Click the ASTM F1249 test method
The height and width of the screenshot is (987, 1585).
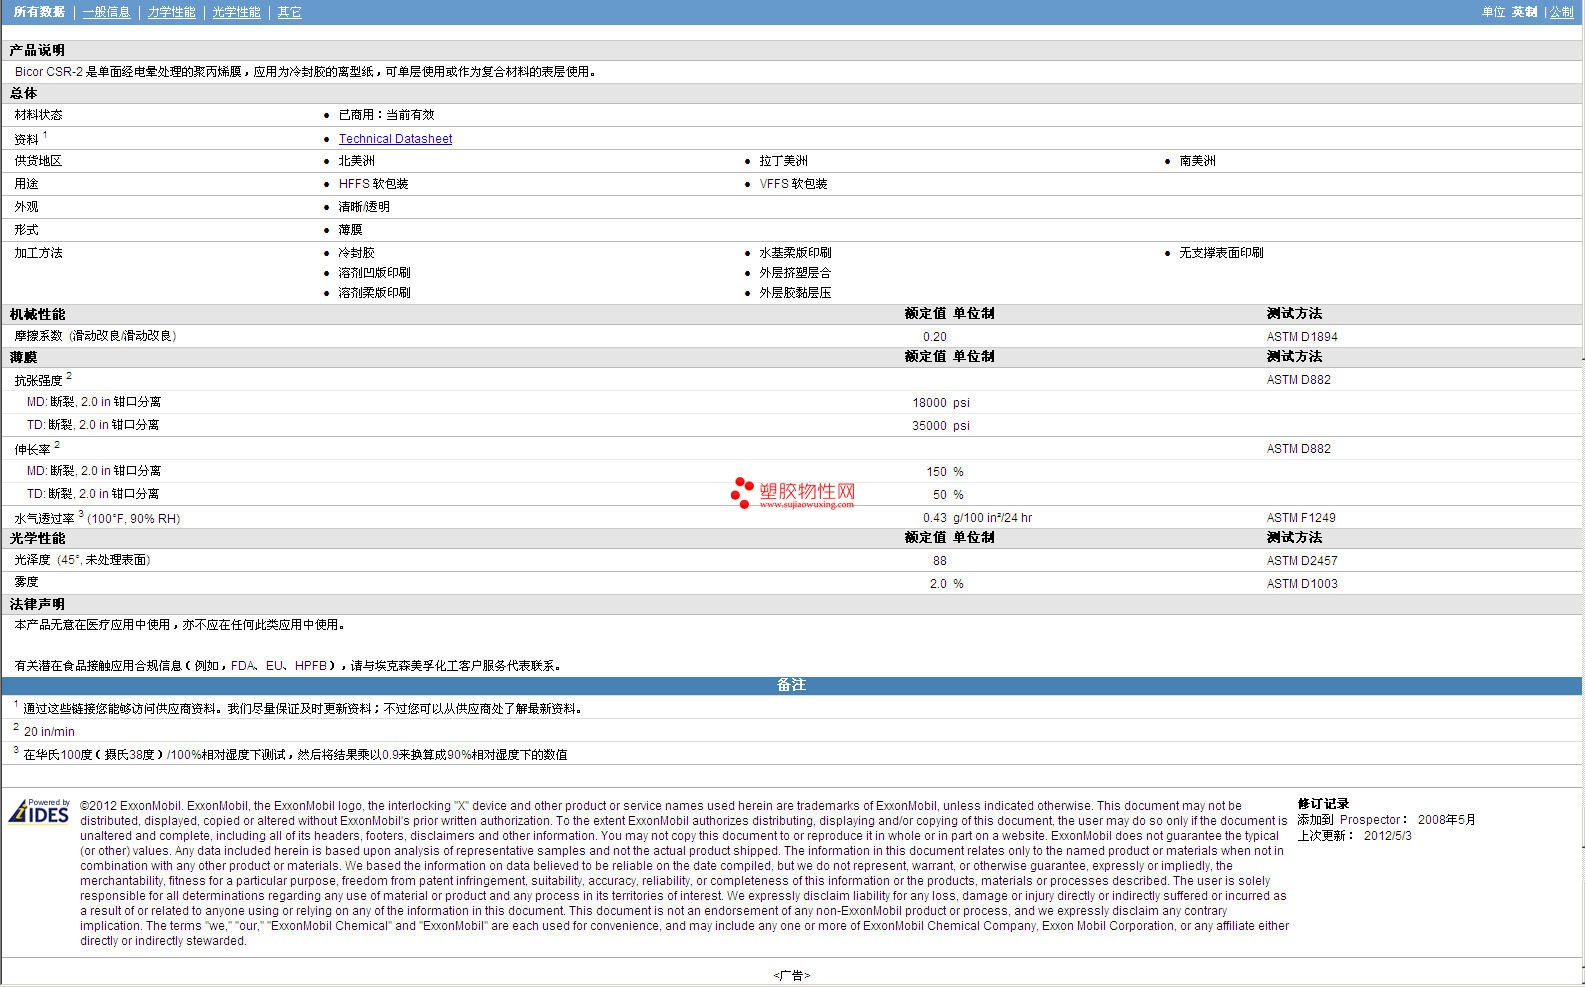1301,518
